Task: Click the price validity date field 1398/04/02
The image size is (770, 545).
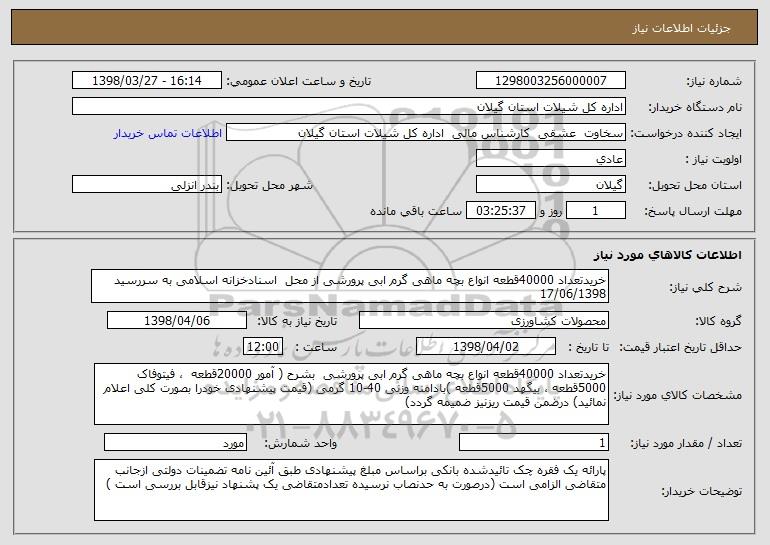Action: 486,347
